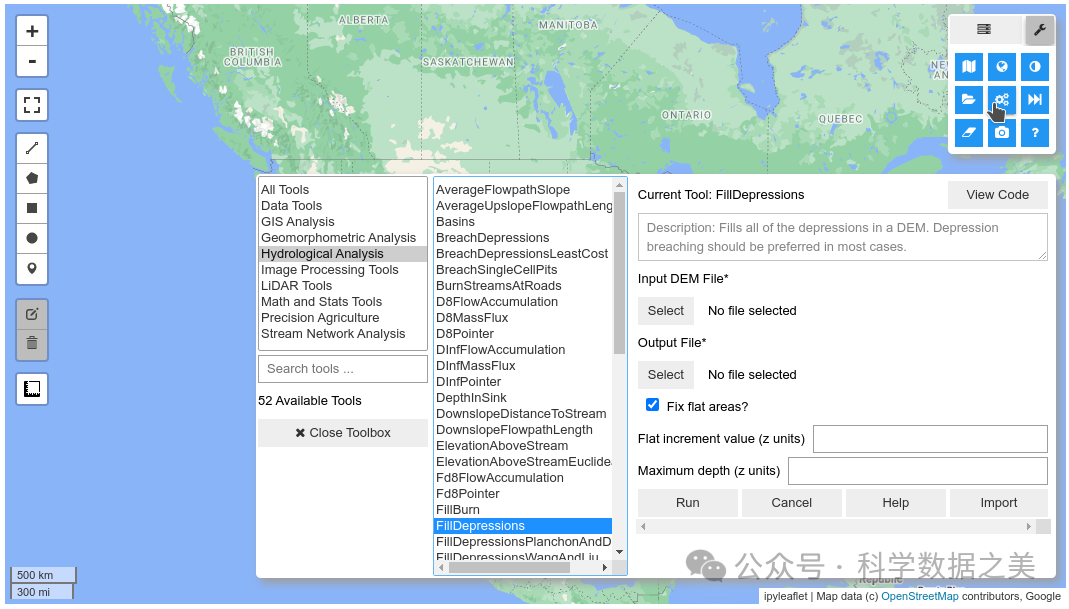Select the eraser tool icon
This screenshot has width=1069, height=609.
(x=968, y=132)
